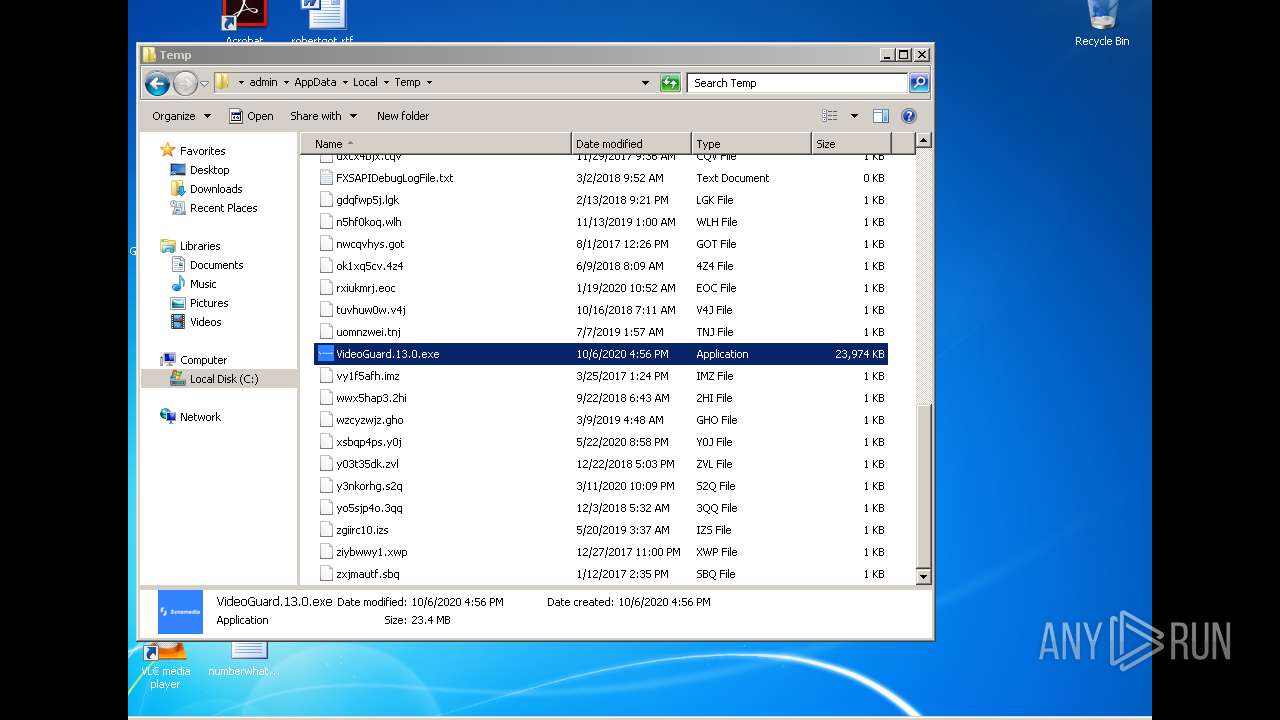Open the Organize dropdown menu

[x=181, y=116]
